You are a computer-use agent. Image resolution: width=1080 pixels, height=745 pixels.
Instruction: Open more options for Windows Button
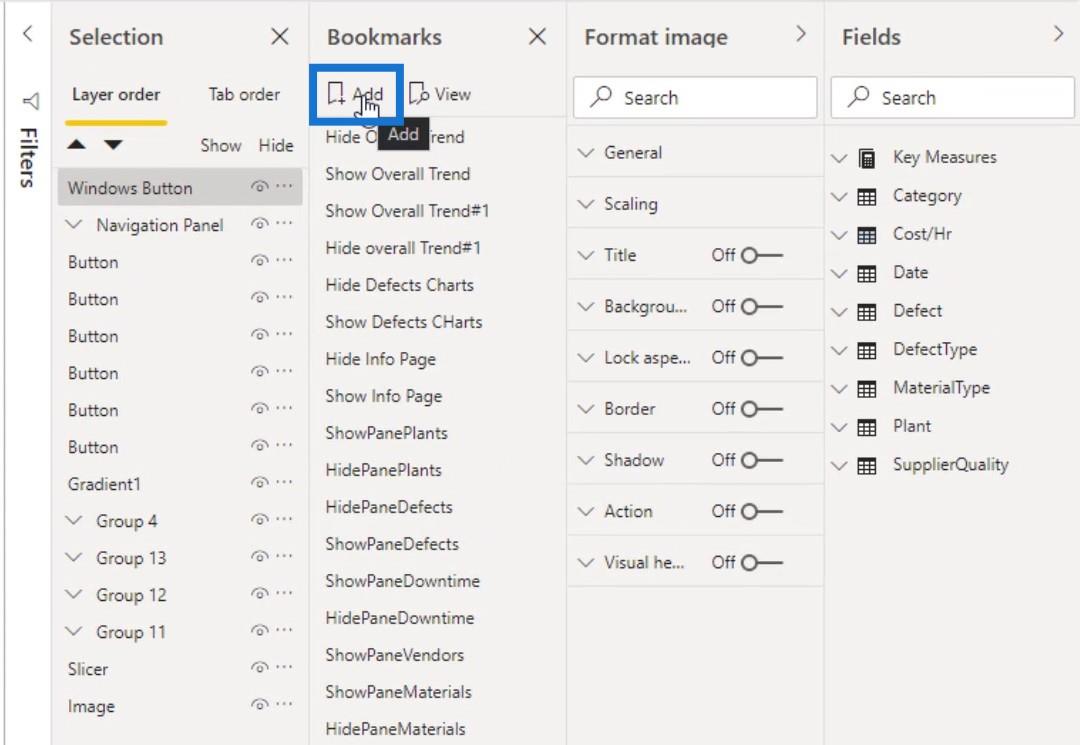coord(284,186)
